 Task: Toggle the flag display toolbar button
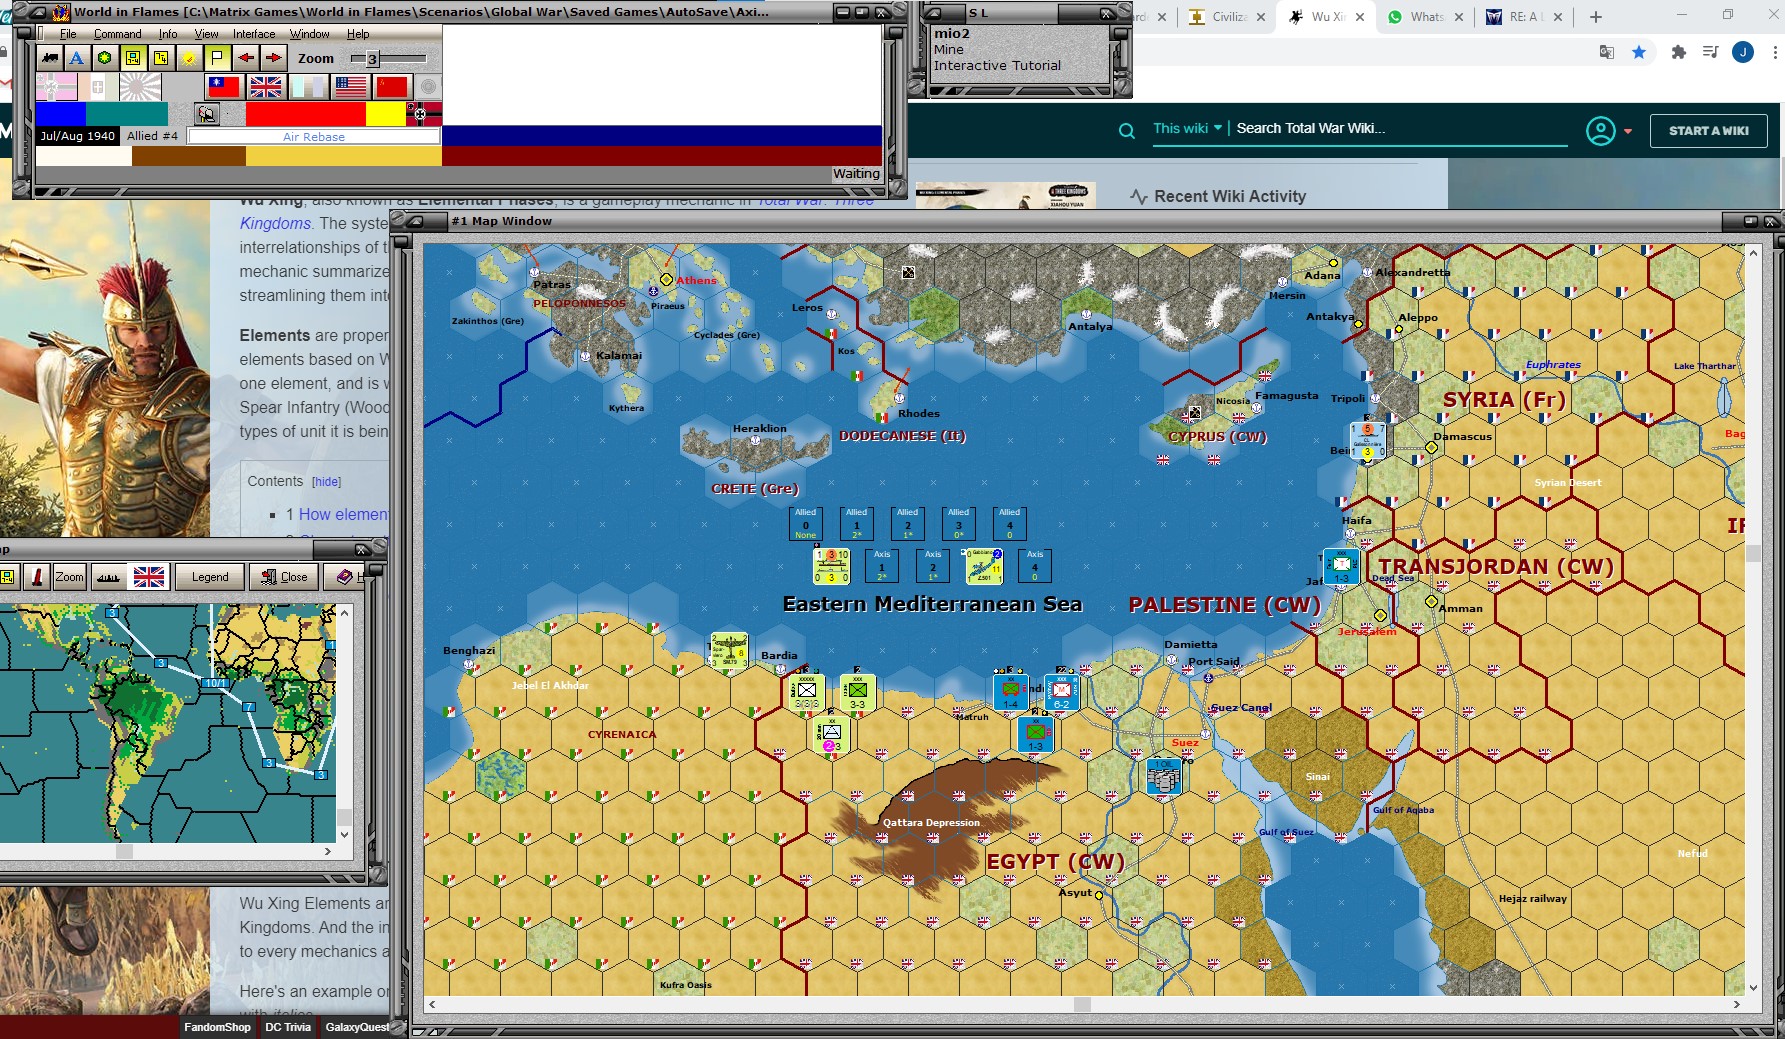tap(217, 58)
